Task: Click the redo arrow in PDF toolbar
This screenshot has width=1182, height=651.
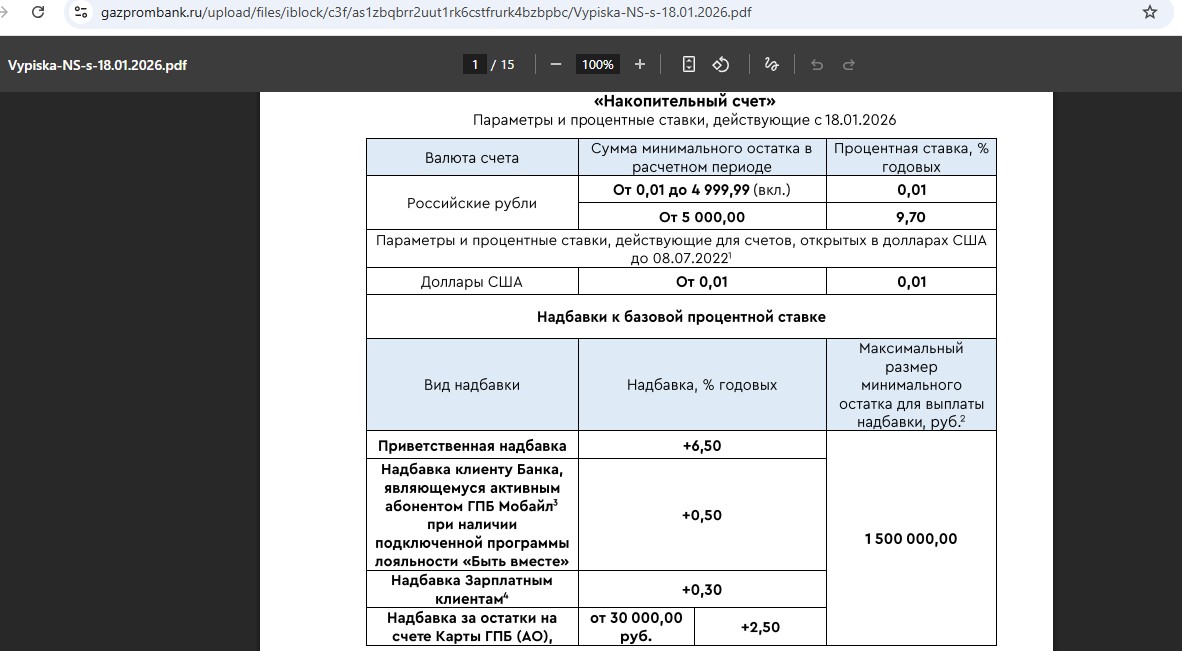Action: [x=849, y=64]
